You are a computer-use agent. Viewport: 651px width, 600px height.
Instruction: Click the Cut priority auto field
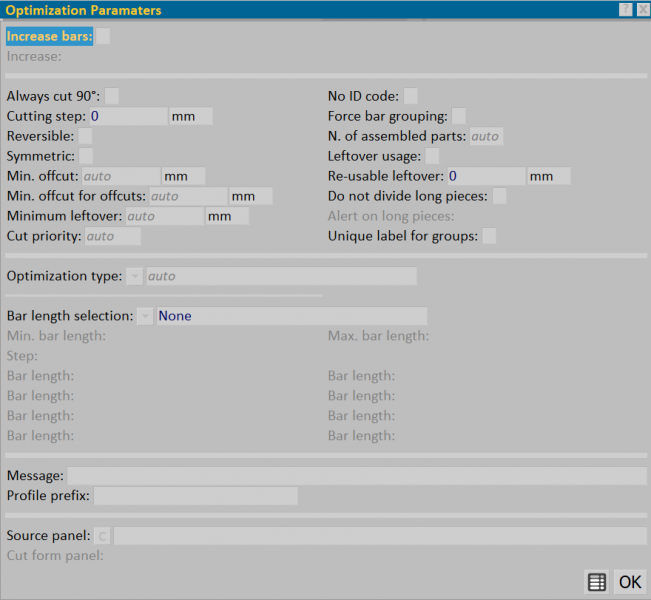[x=113, y=236]
